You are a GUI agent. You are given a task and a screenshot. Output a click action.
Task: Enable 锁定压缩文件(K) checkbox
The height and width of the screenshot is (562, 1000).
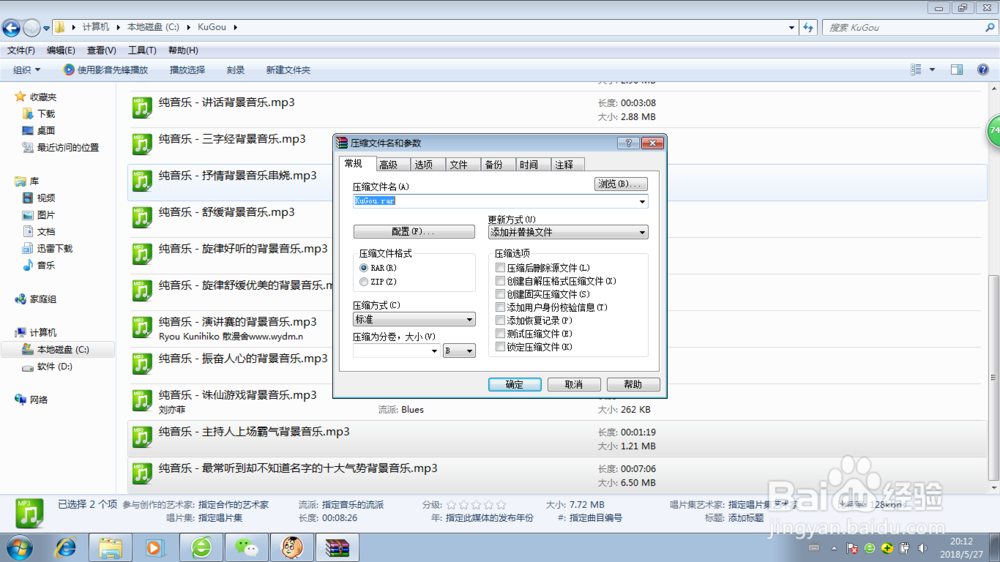click(x=500, y=346)
